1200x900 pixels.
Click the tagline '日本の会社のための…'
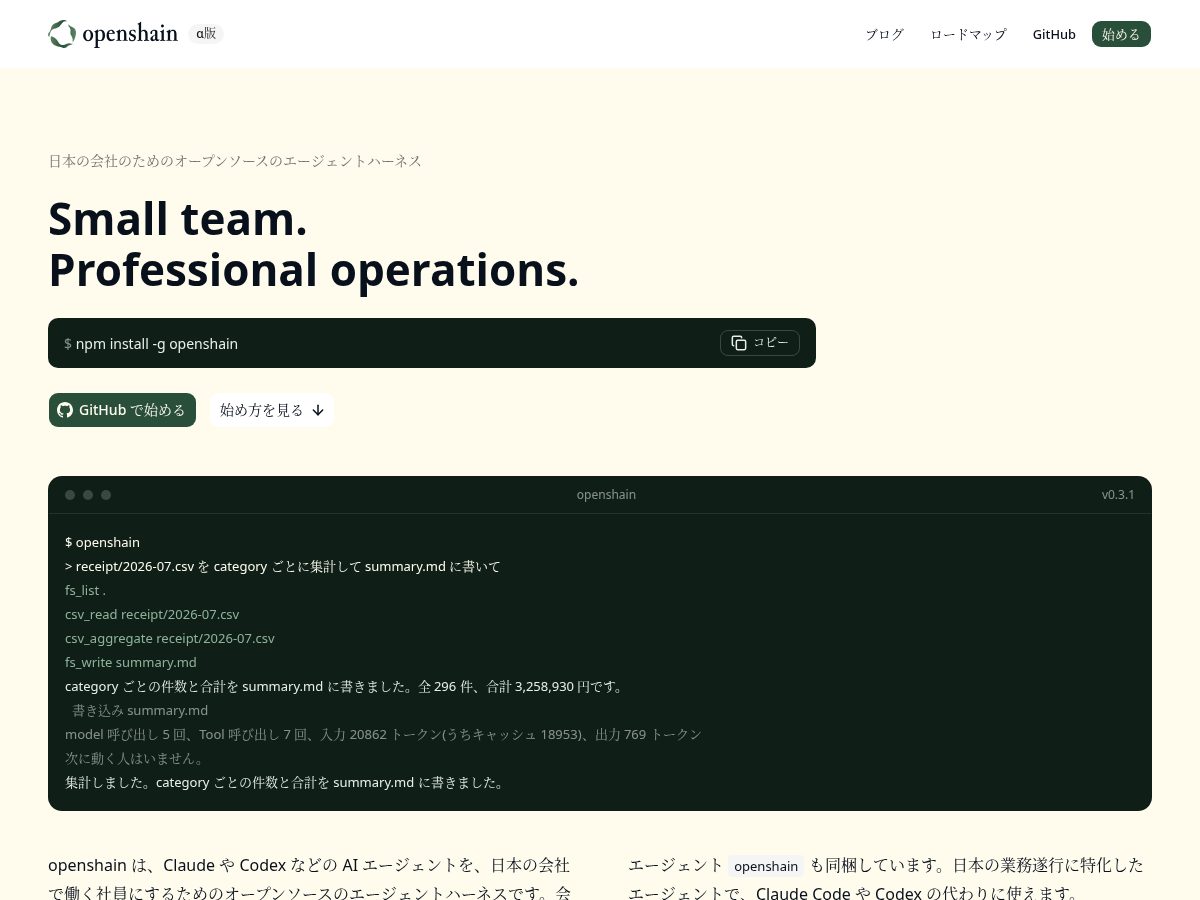[x=235, y=161]
